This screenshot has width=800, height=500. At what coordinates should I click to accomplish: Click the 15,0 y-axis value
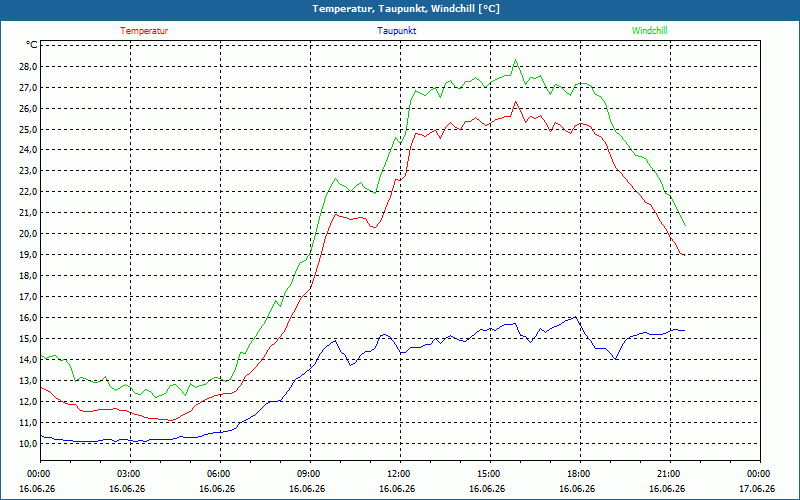(28, 338)
